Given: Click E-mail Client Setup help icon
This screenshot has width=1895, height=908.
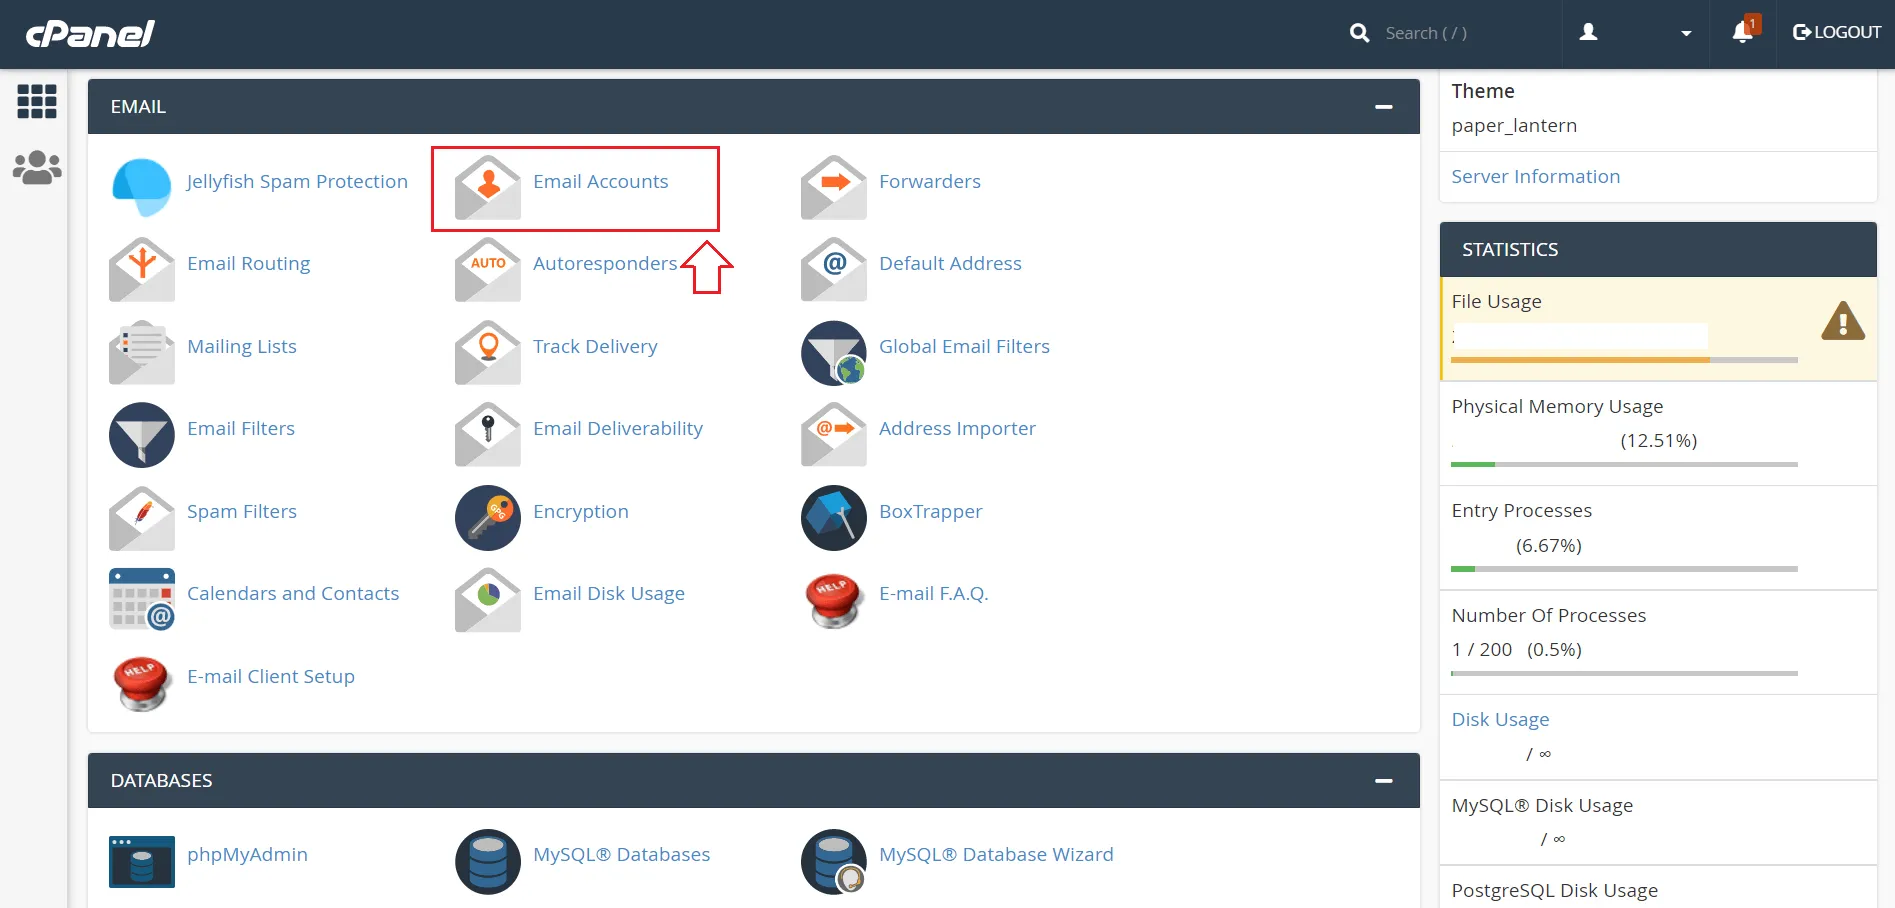Looking at the screenshot, I should [142, 682].
